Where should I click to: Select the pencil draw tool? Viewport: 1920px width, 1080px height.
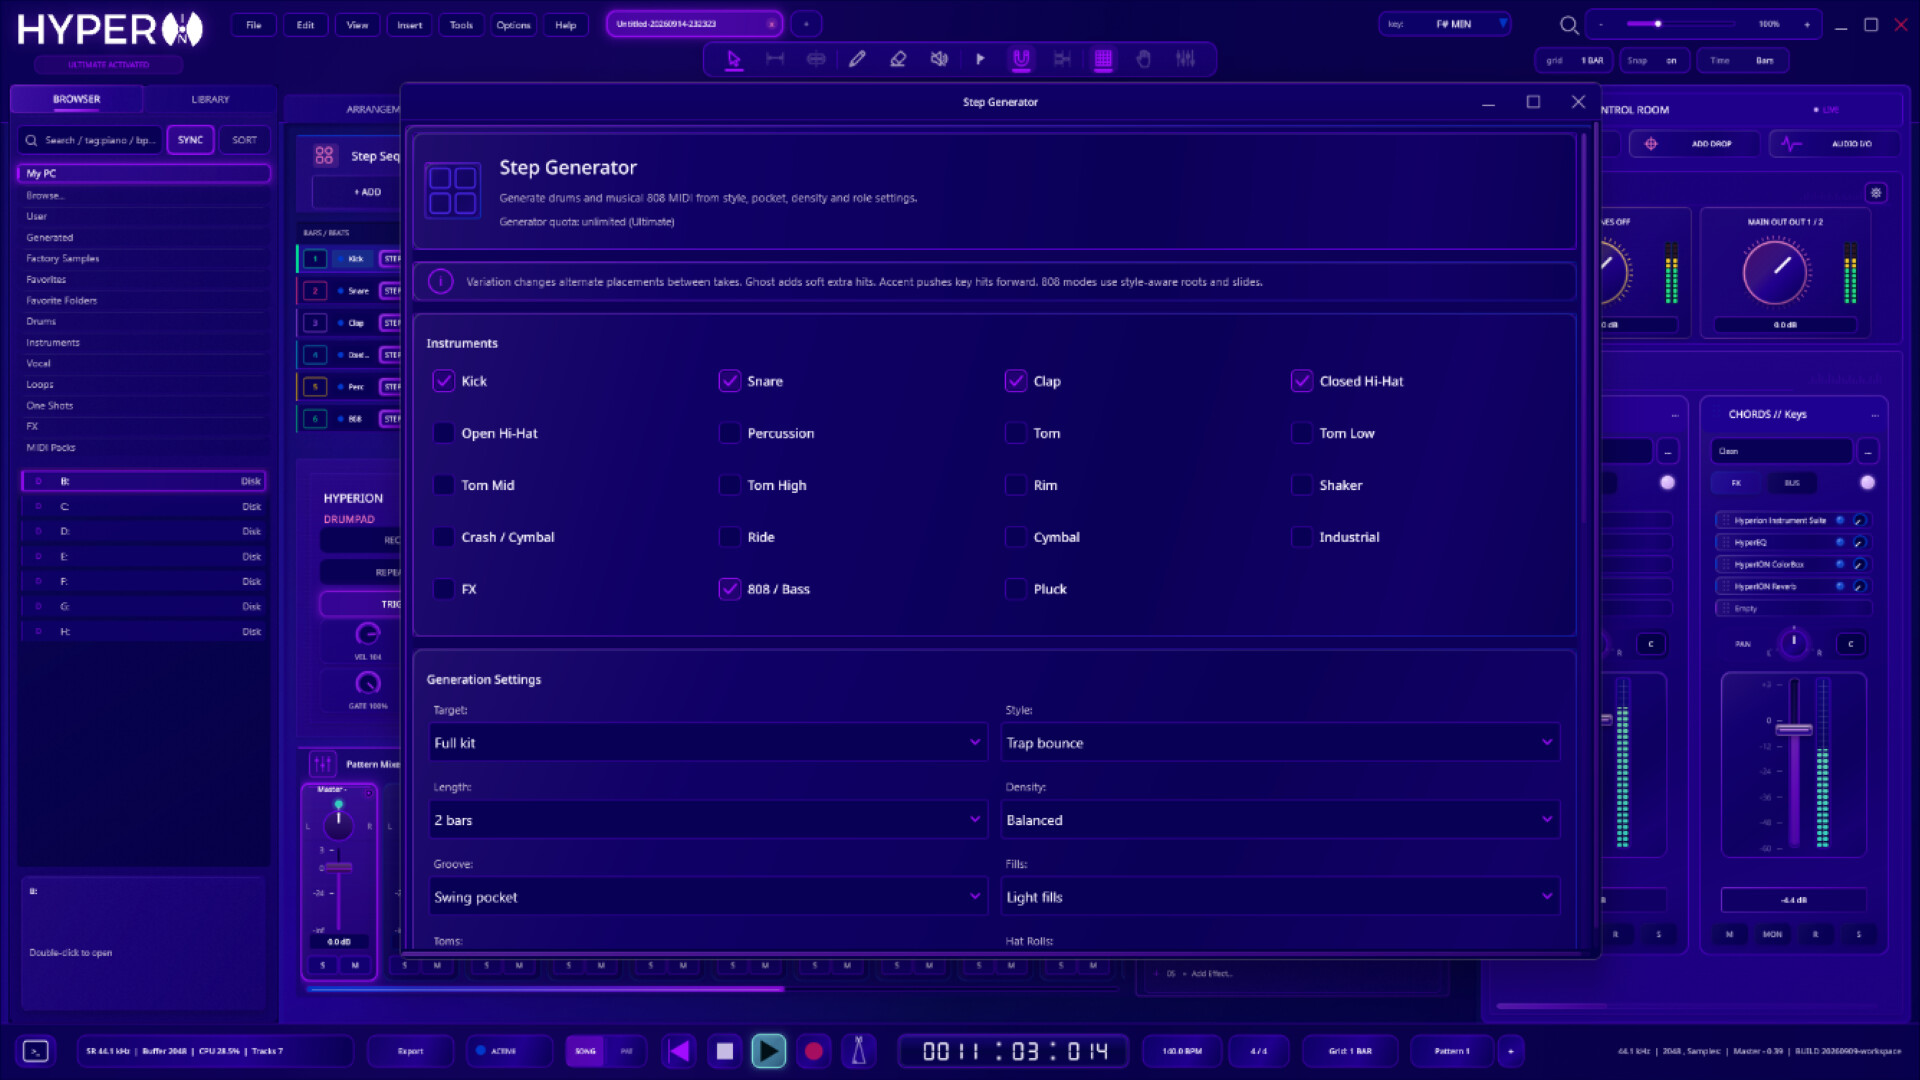(x=857, y=59)
